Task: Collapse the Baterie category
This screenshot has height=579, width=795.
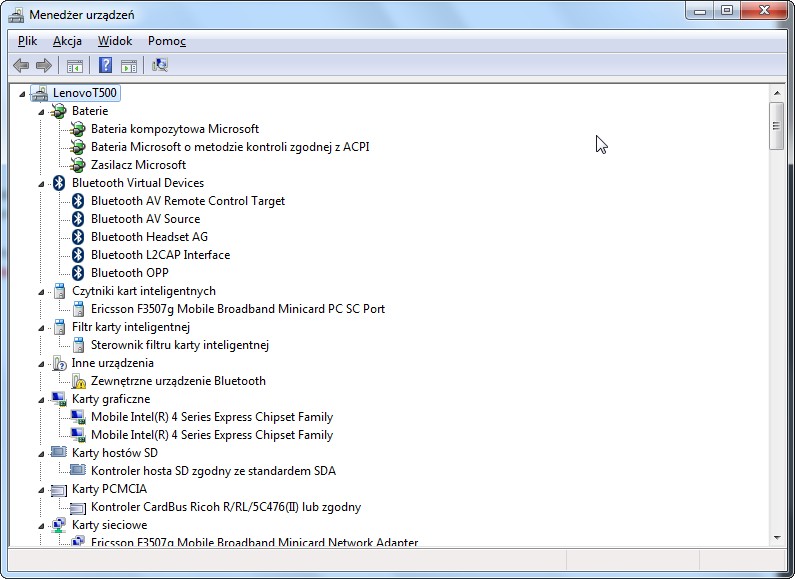Action: pos(42,112)
